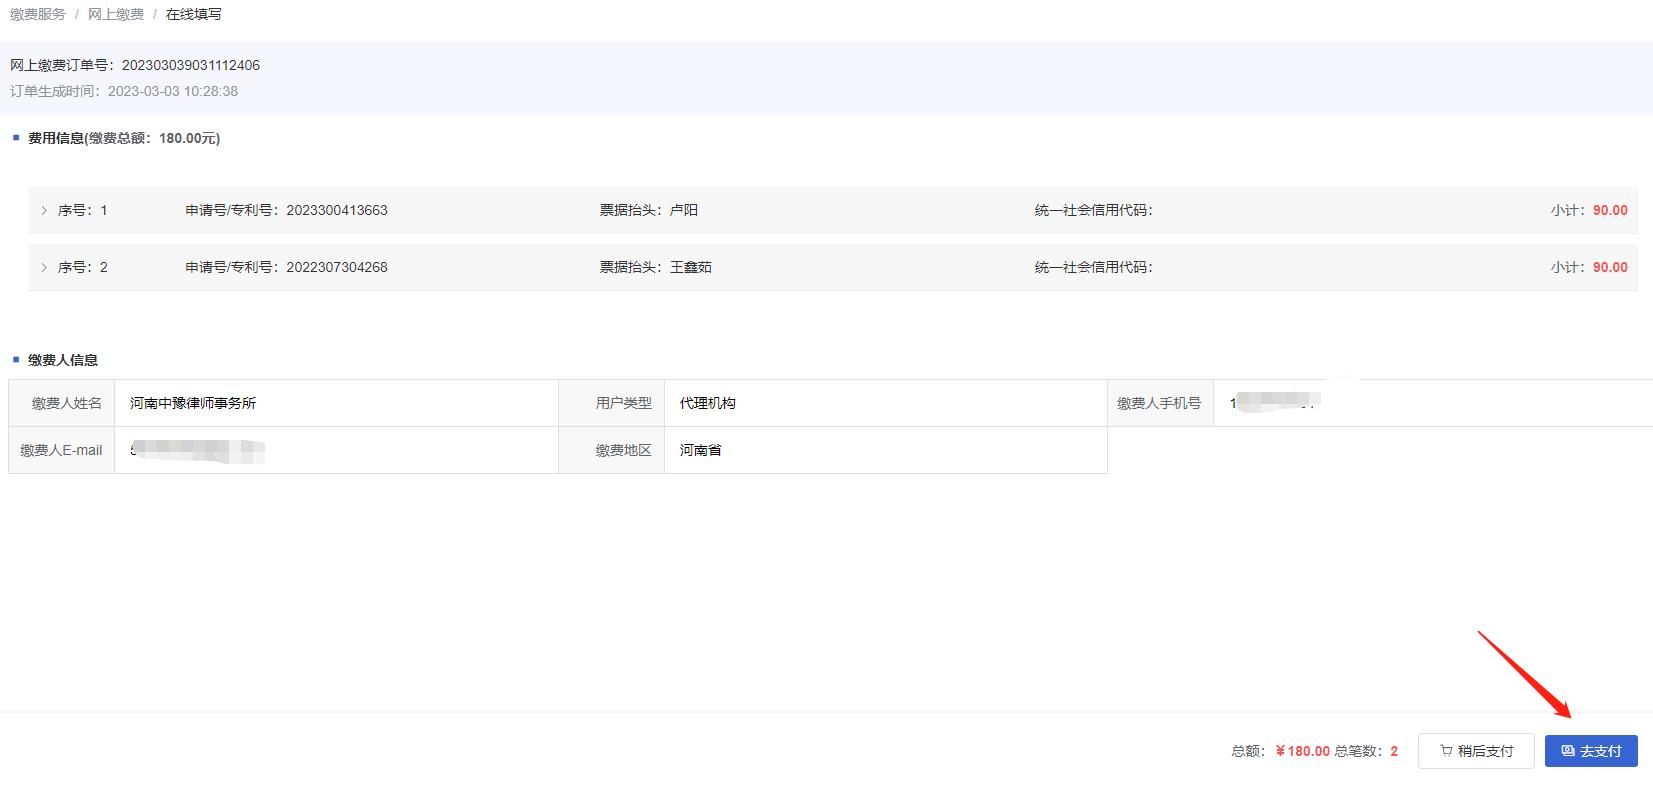Click payment region value 河南省
The width and height of the screenshot is (1653, 786).
tap(701, 450)
